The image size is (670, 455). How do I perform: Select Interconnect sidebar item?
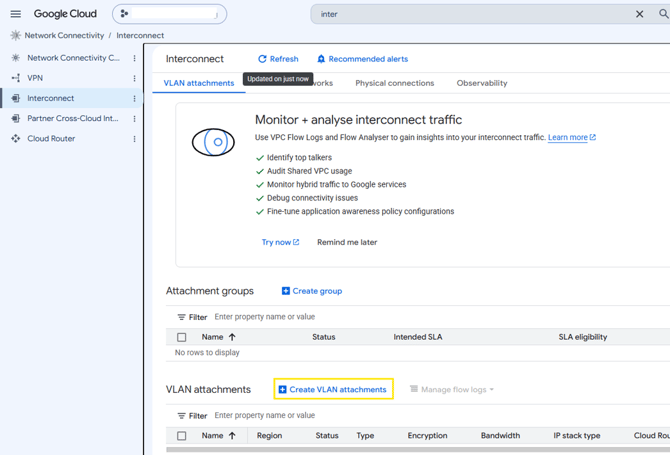[x=50, y=98]
